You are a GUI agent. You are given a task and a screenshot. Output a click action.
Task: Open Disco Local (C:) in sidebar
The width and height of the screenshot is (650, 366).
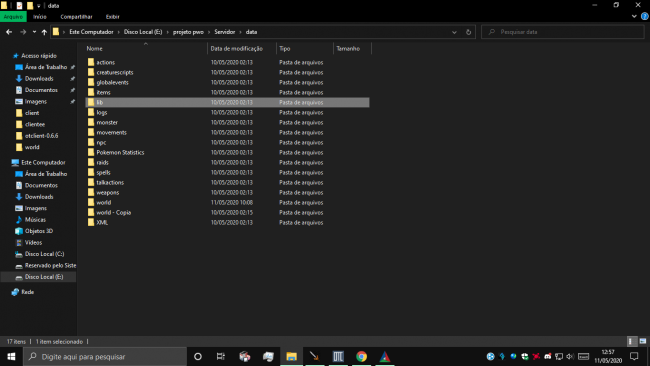pyautogui.click(x=44, y=254)
